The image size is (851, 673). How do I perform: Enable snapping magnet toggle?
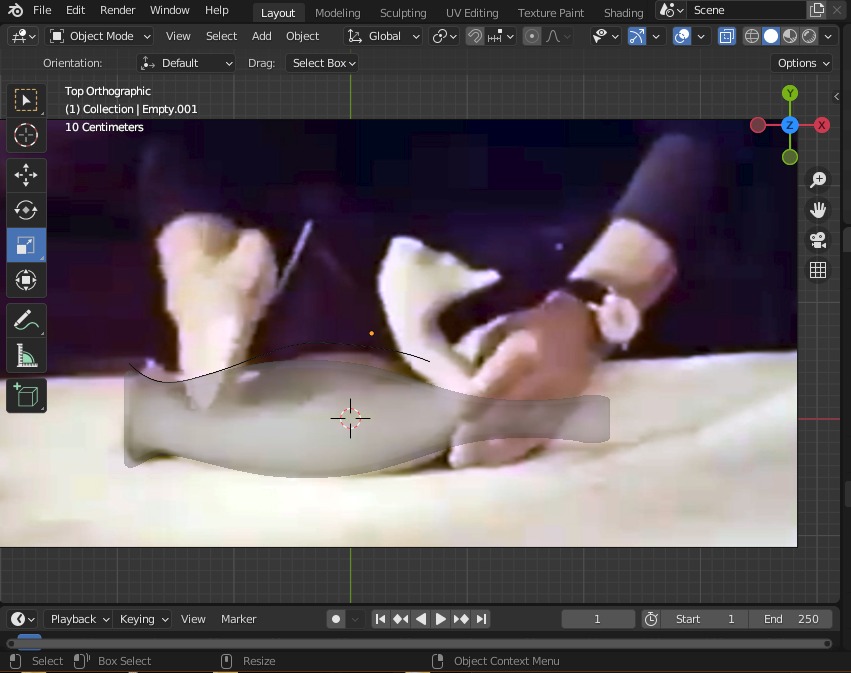tap(475, 36)
